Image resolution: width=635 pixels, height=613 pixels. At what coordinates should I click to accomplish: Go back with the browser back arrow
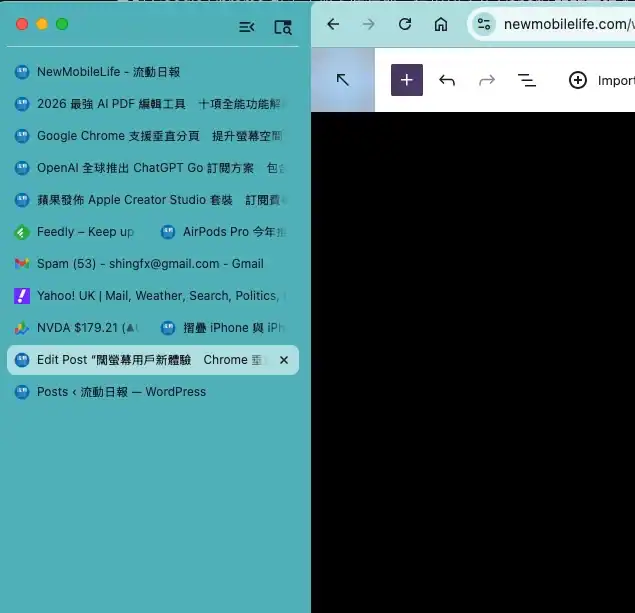coord(333,24)
